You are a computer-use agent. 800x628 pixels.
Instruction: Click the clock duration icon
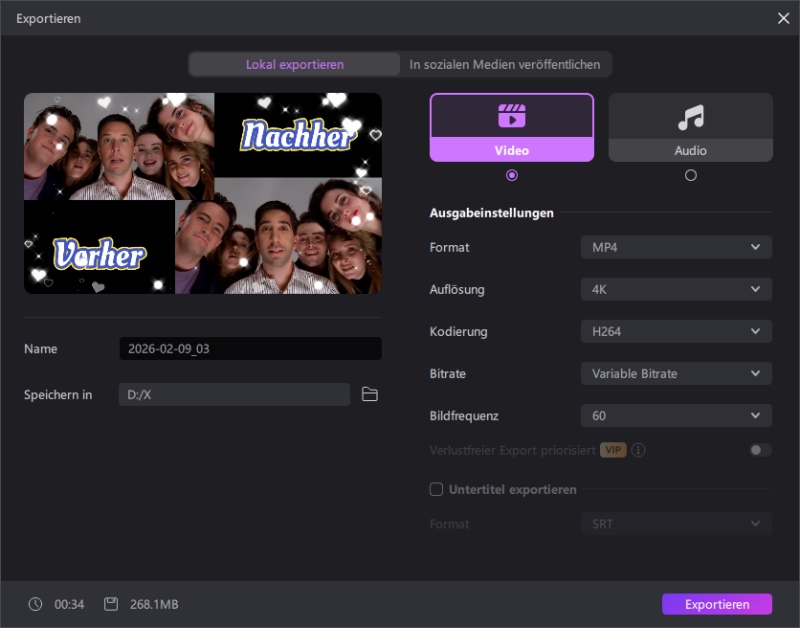point(36,604)
